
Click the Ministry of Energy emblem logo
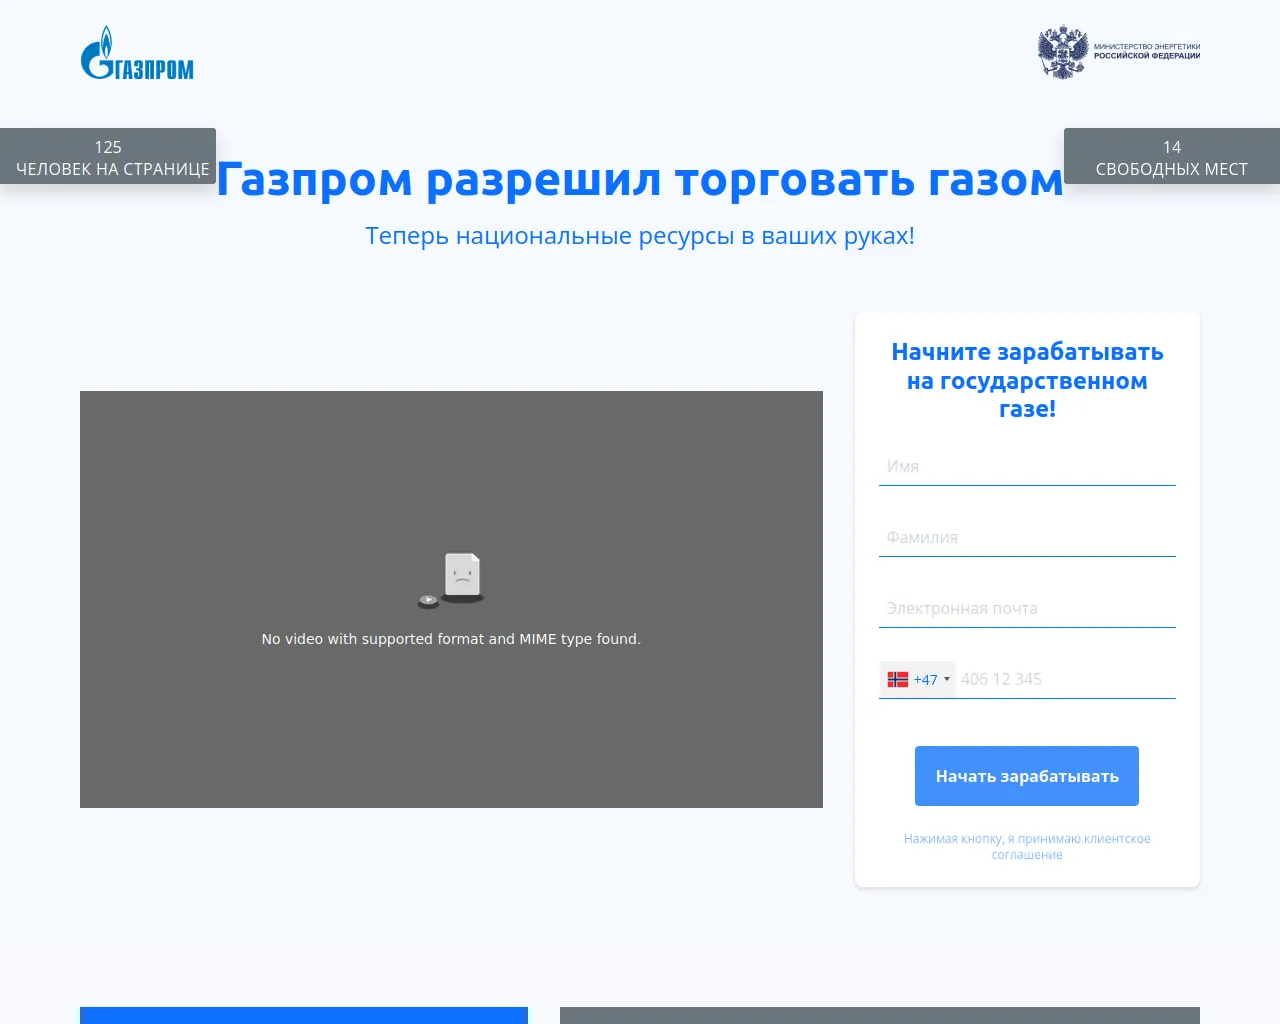coord(1118,52)
